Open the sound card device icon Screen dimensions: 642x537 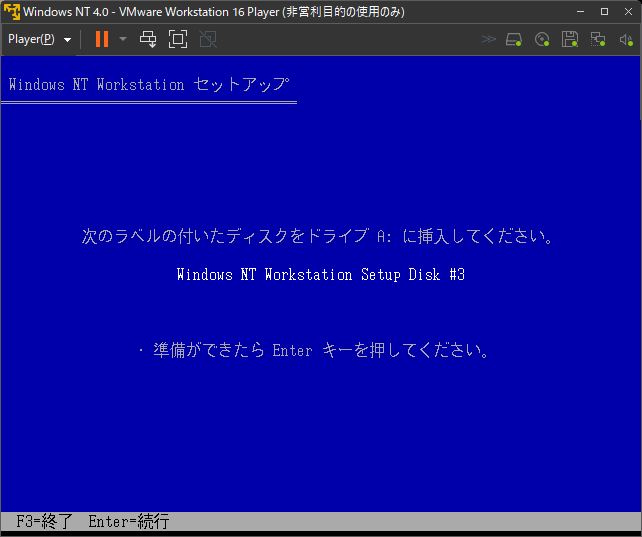point(626,40)
